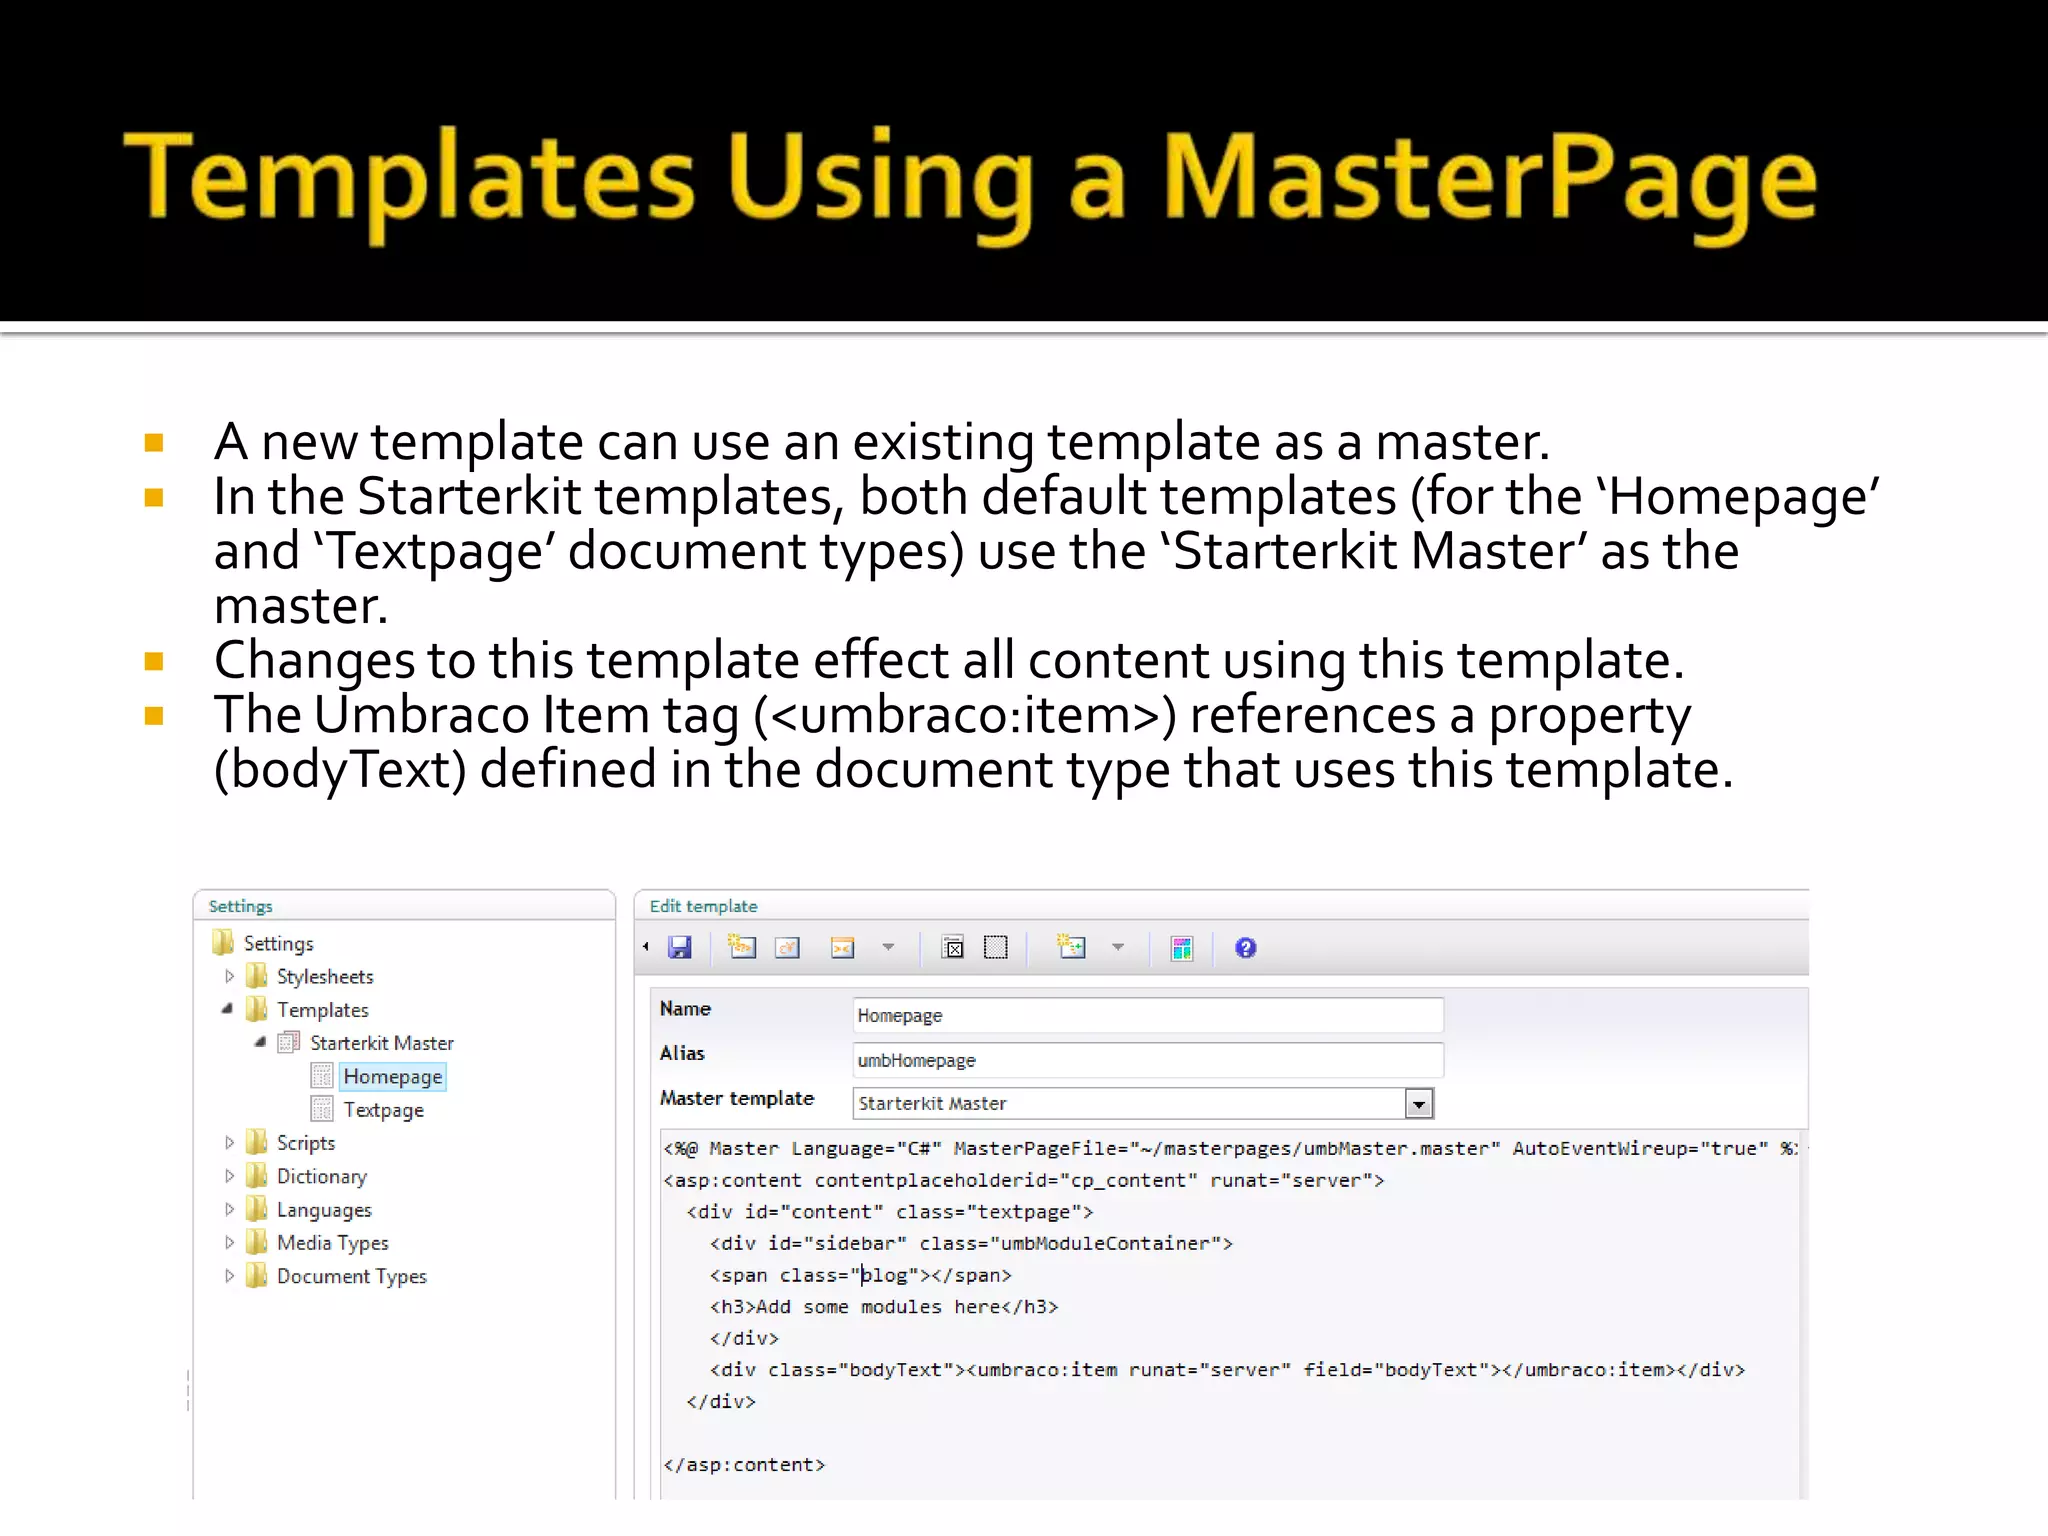Click the Insert master template content icon

tap(1072, 947)
